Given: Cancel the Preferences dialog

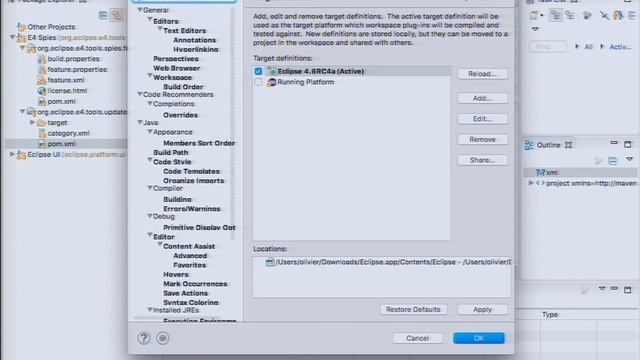Looking at the screenshot, I should tap(417, 338).
